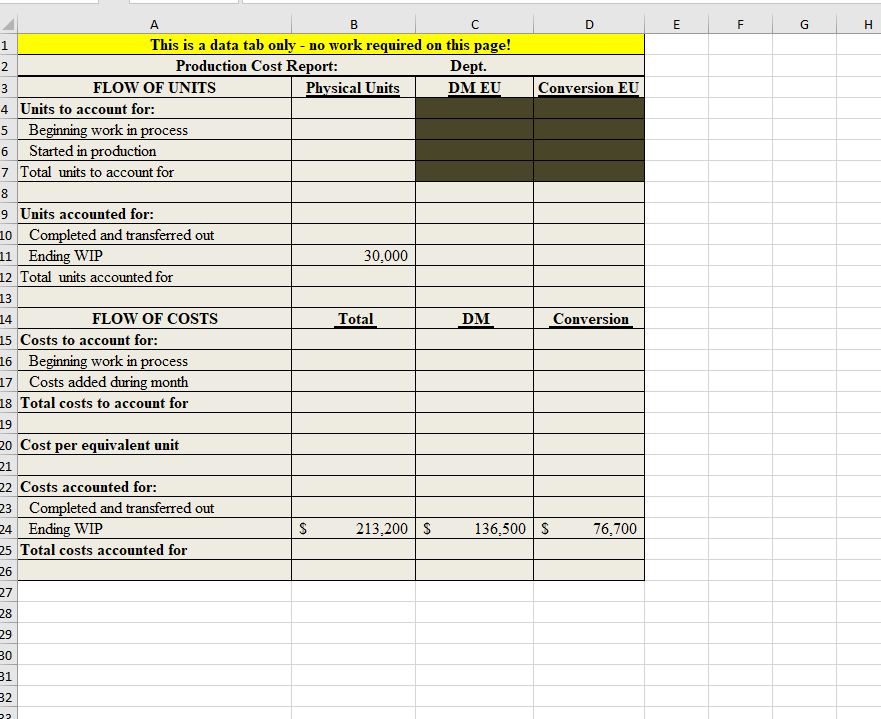The height and width of the screenshot is (719, 881).
Task: Click 'Cost per equivalent unit' cell
Action: coord(155,444)
